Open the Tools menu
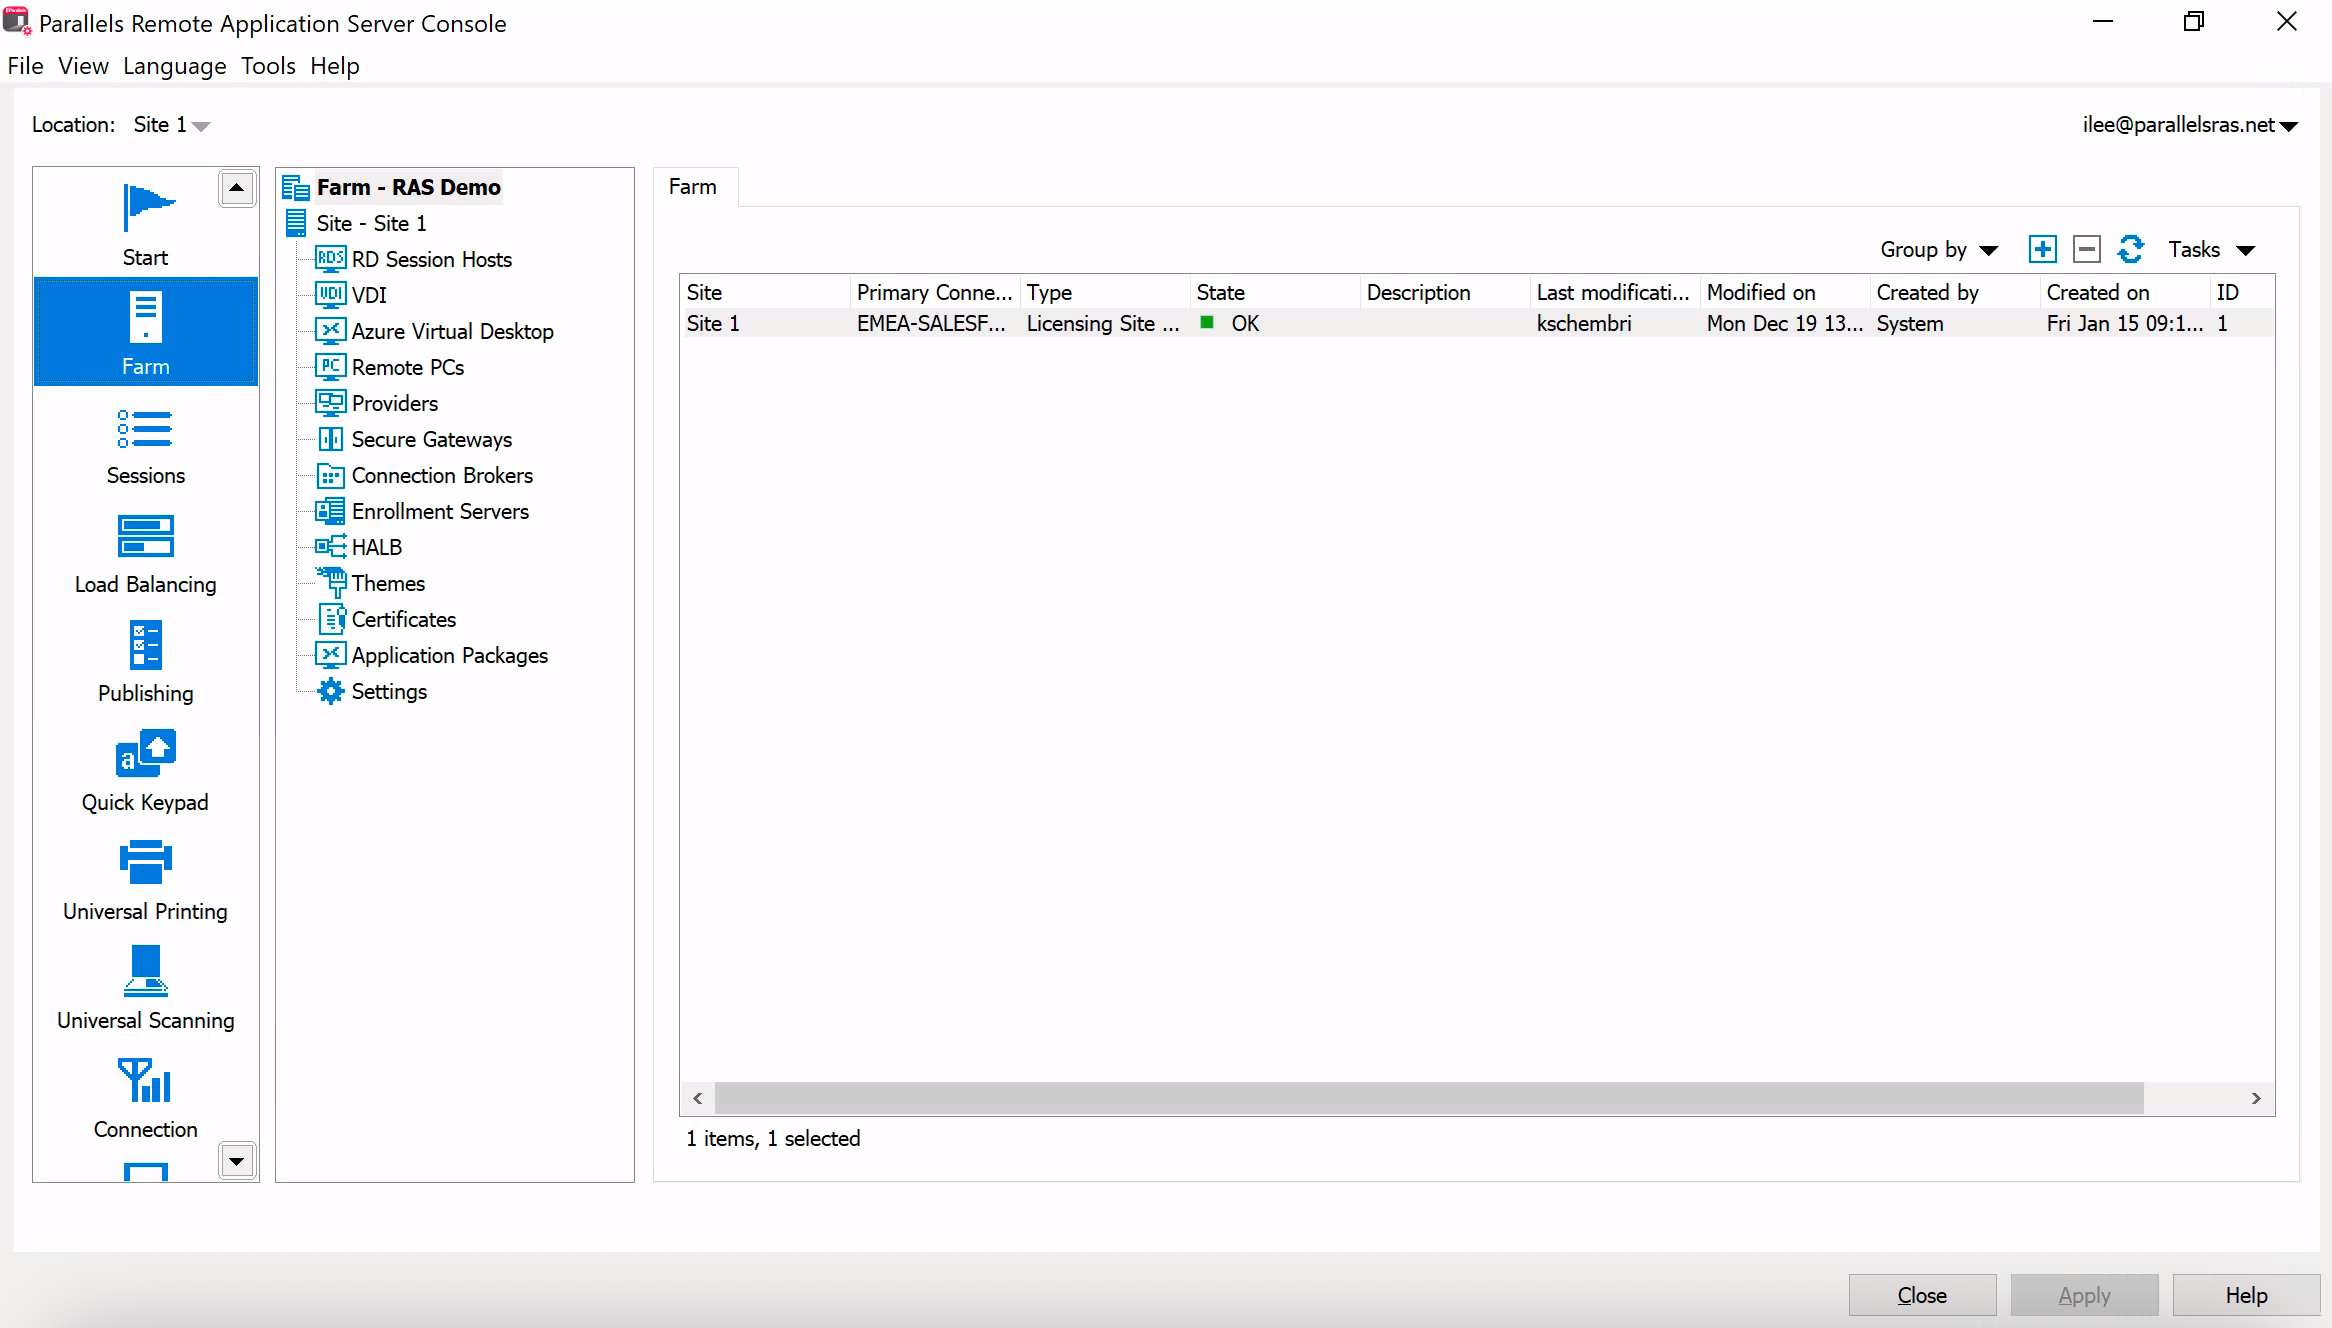Screen dimensions: 2332x1328 [x=268, y=66]
